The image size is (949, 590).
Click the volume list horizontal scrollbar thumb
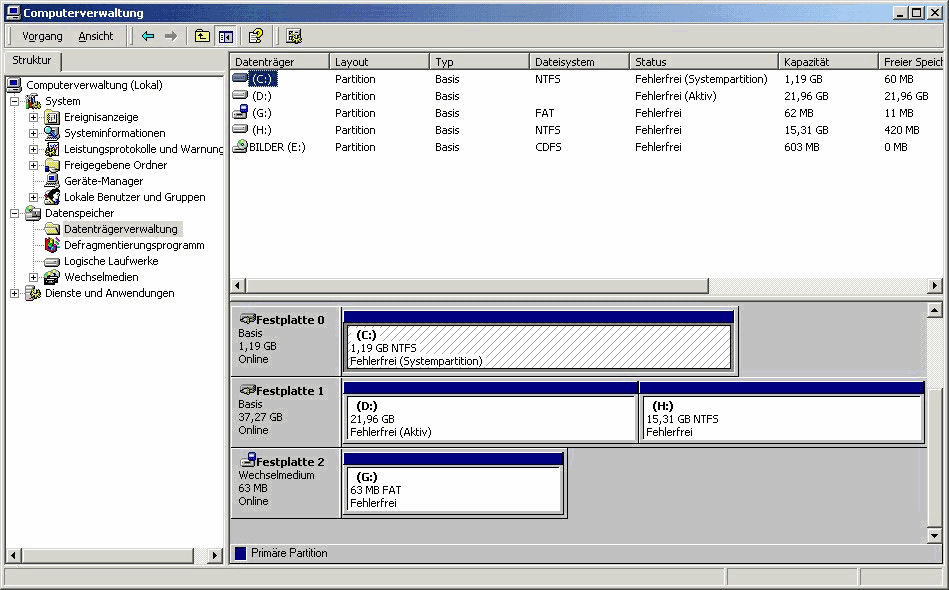pos(477,286)
